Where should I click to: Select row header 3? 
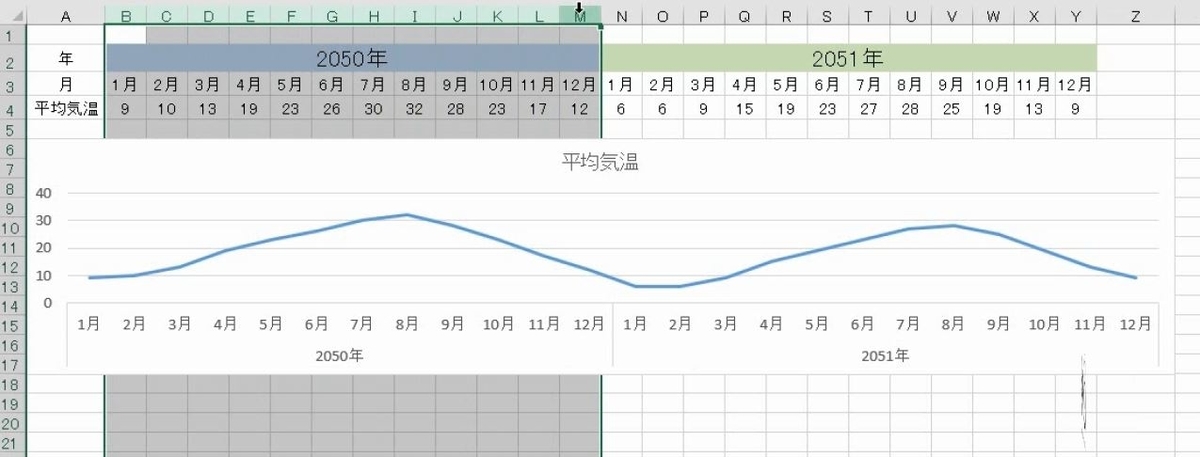click(12, 84)
